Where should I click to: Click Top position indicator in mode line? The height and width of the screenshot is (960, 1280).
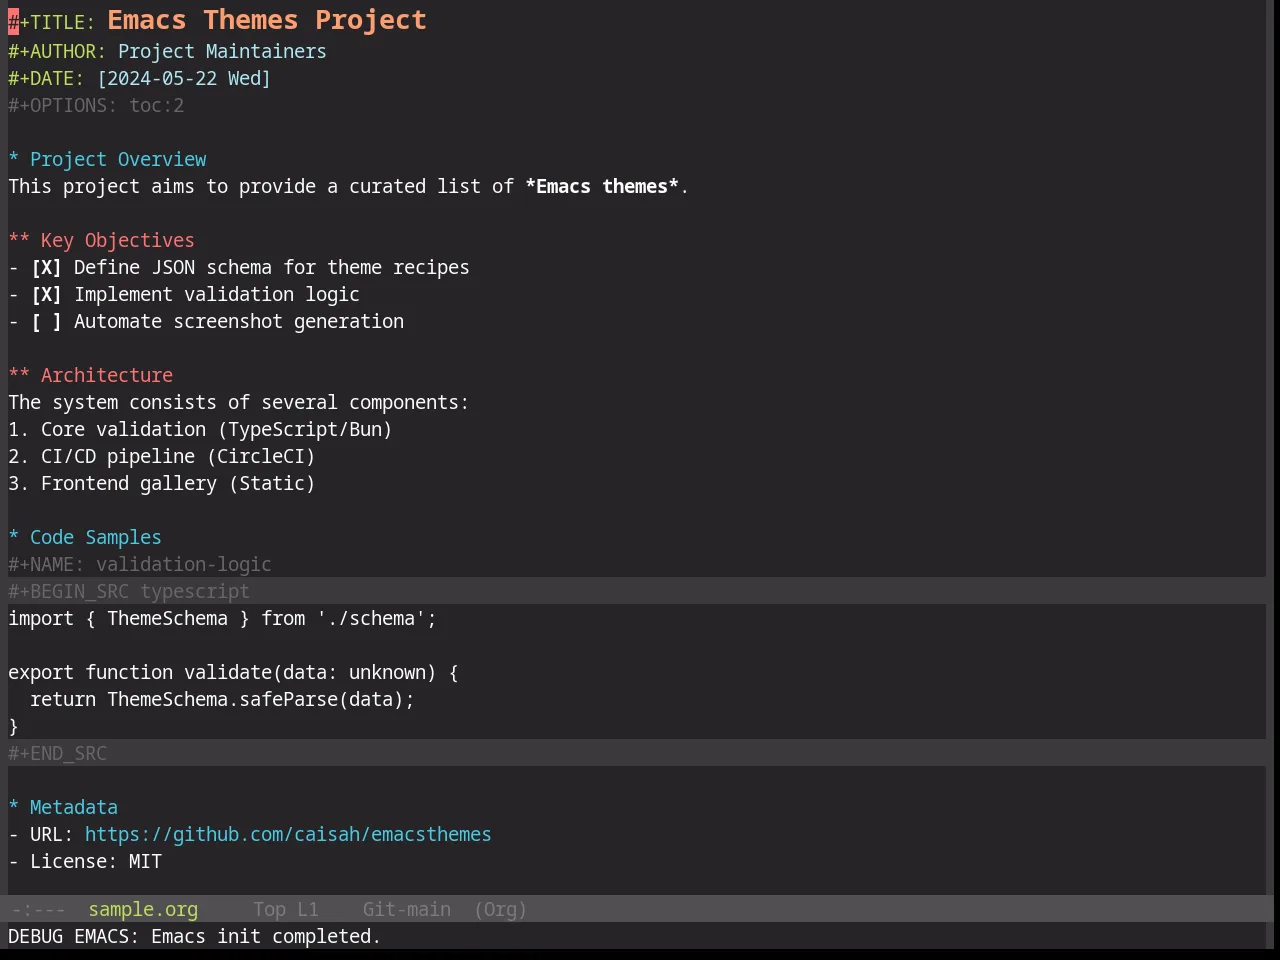tap(269, 910)
